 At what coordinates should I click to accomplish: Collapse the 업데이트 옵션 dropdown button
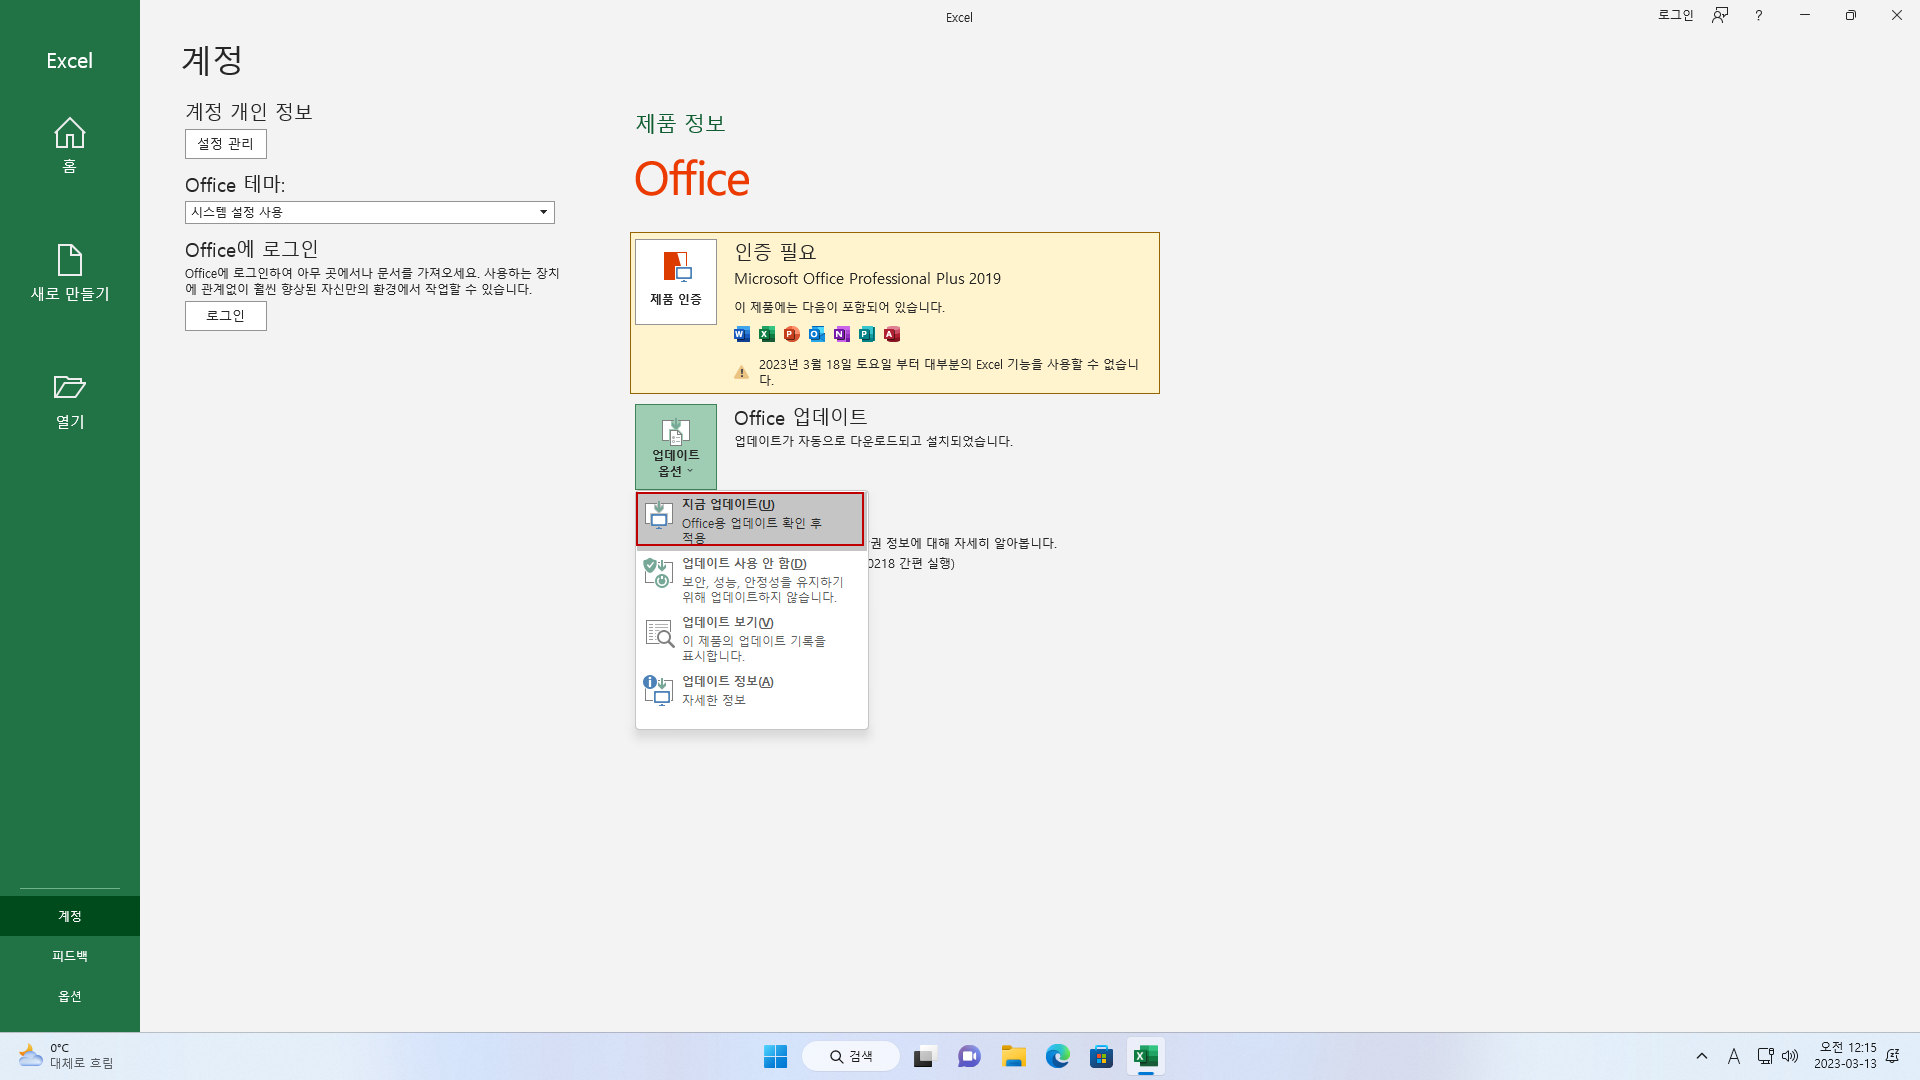(x=676, y=446)
